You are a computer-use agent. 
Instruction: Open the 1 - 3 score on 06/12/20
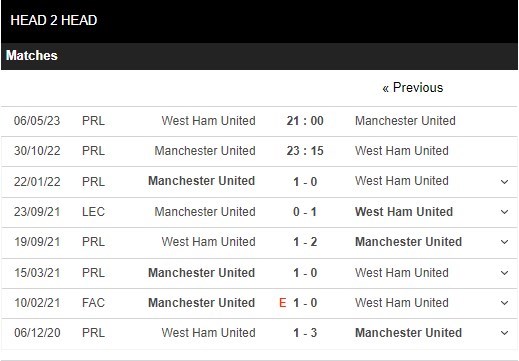(305, 333)
